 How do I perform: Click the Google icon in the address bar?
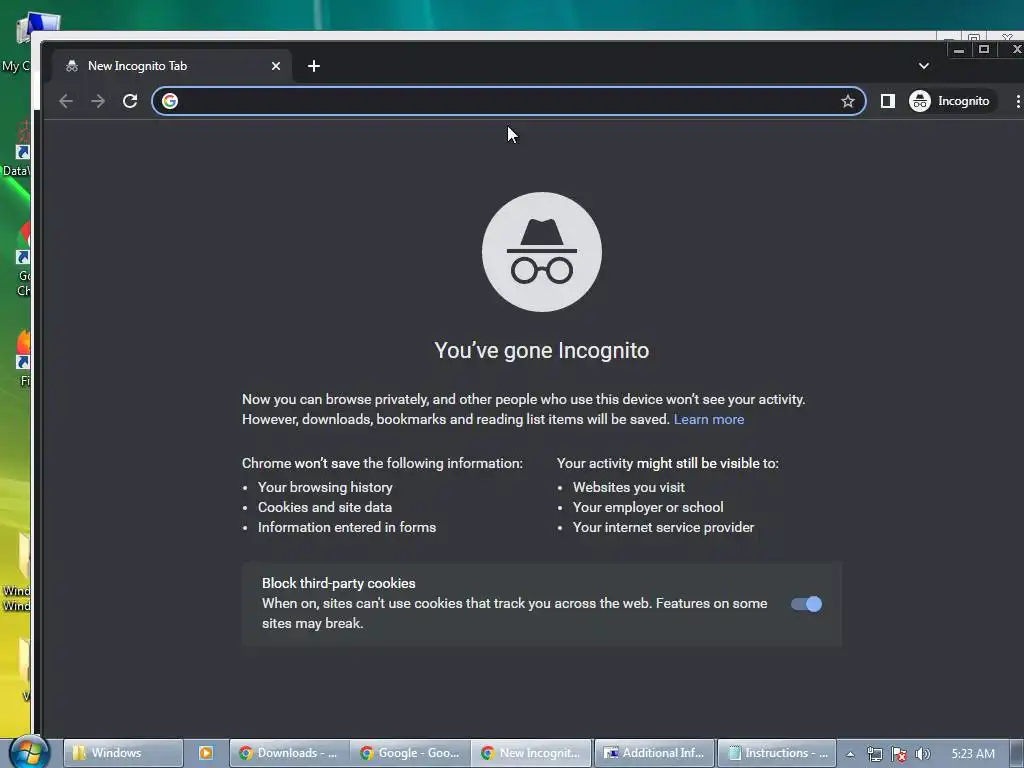(x=170, y=101)
